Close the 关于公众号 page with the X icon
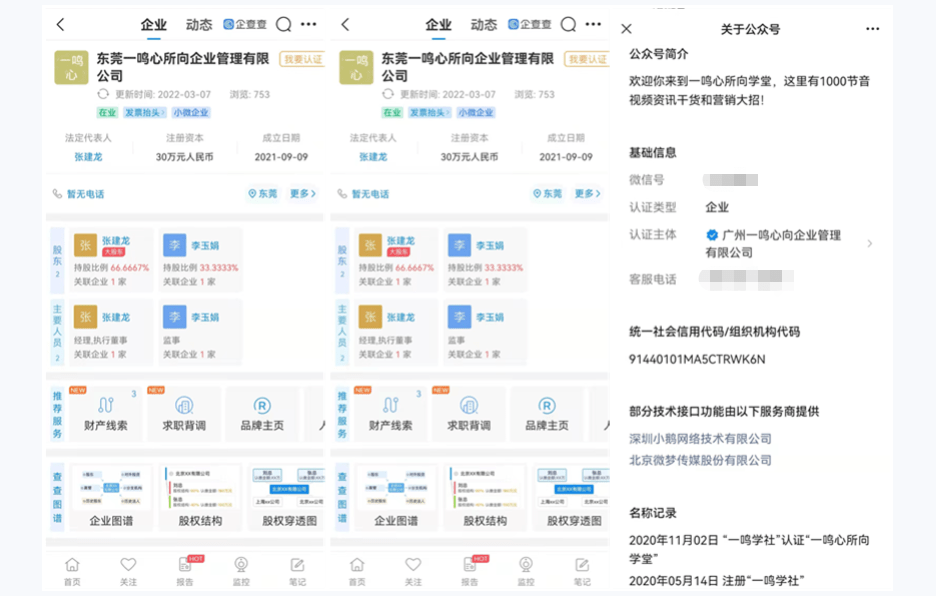The image size is (936, 596). pos(627,29)
